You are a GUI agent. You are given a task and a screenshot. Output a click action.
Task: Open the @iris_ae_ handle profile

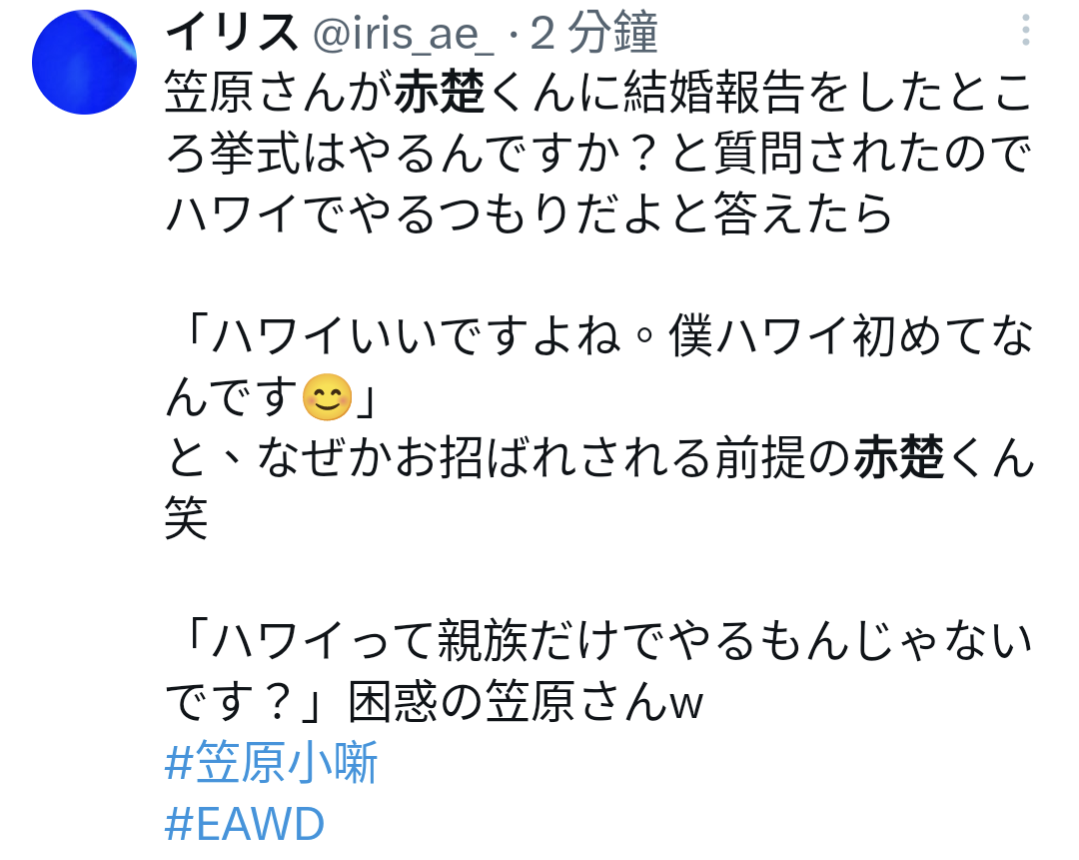404,33
